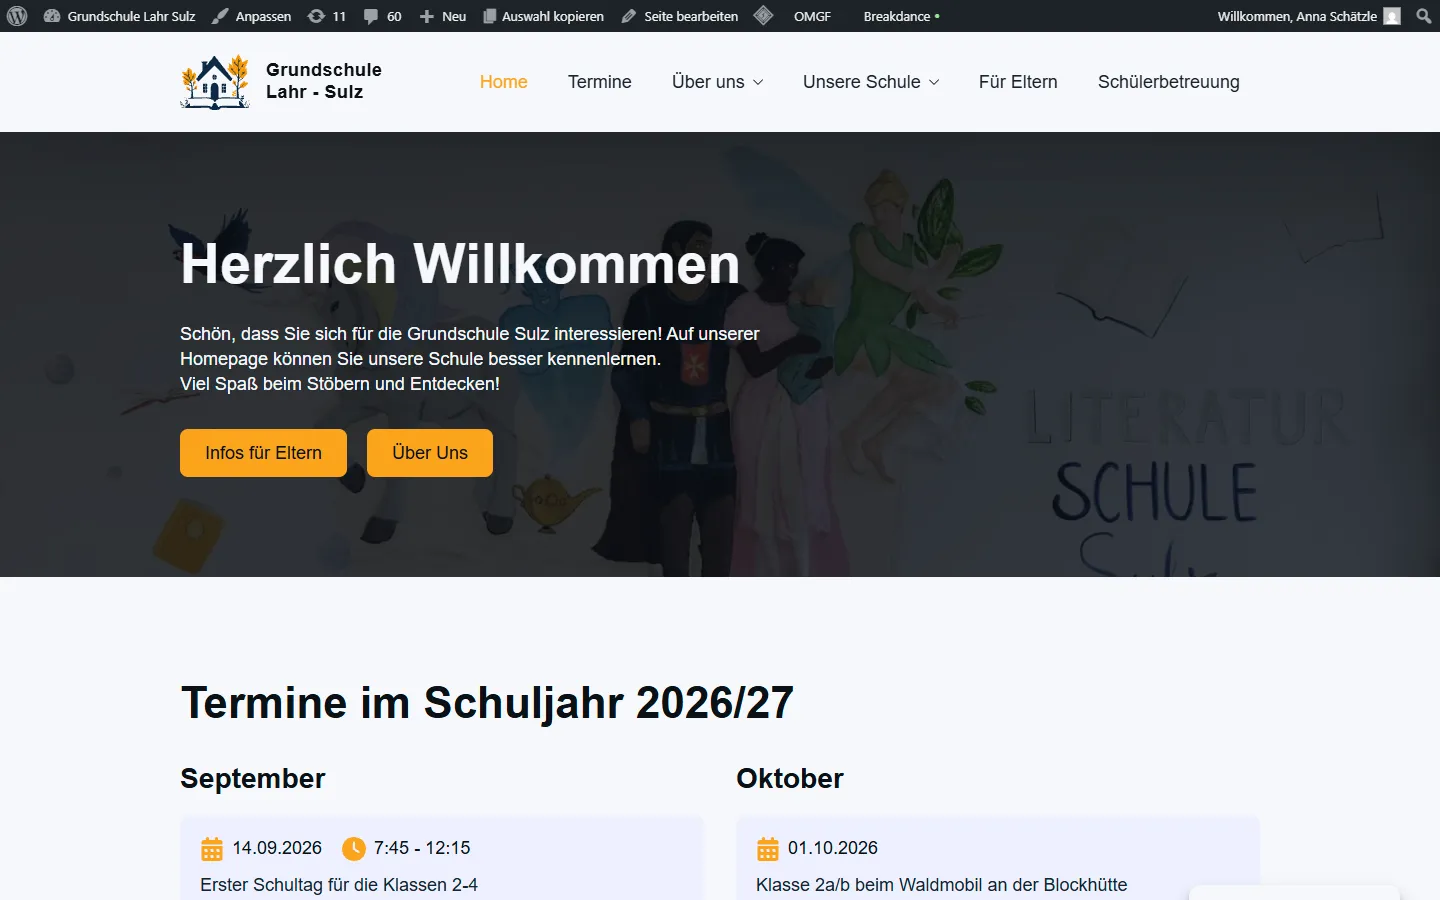The height and width of the screenshot is (900, 1440).
Task: Click Auswahl kopieren in admin bar
Action: [x=543, y=16]
